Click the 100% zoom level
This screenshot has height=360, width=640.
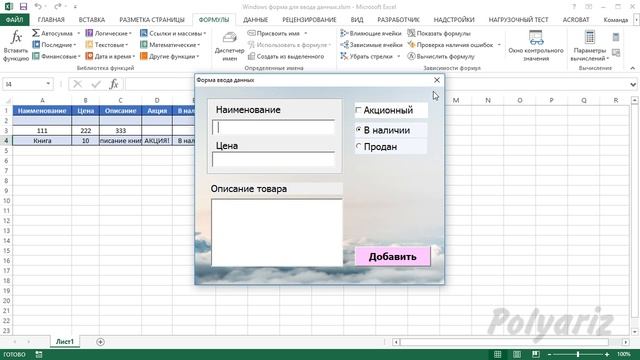point(624,354)
